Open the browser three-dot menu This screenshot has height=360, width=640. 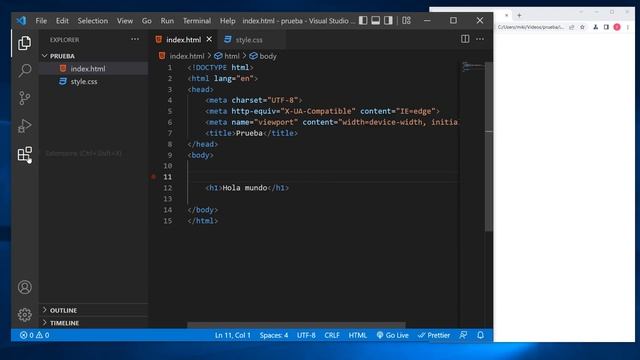(628, 27)
